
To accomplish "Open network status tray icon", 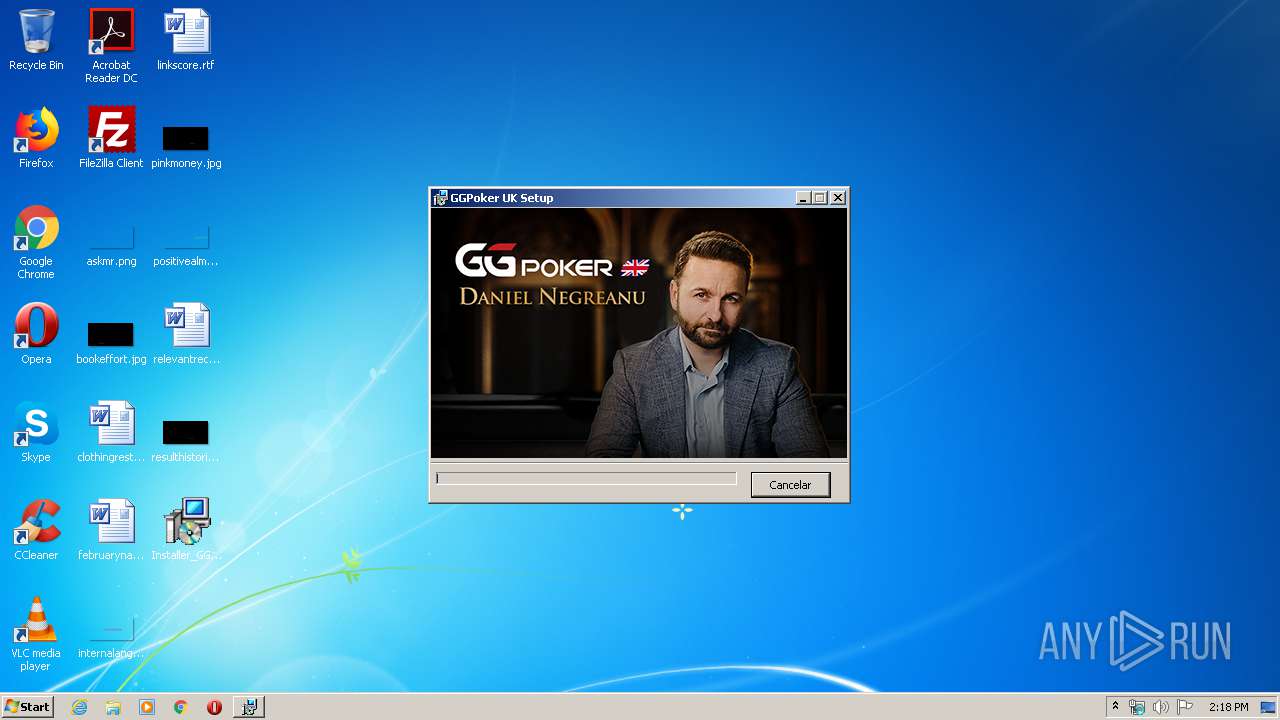I will pyautogui.click(x=1137, y=707).
